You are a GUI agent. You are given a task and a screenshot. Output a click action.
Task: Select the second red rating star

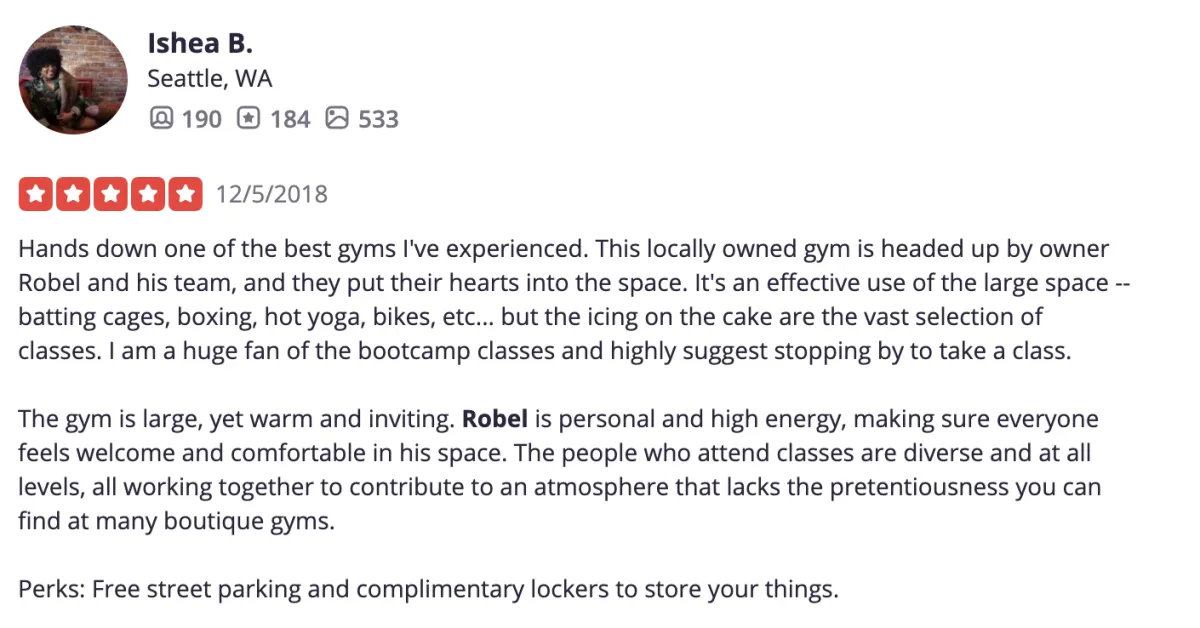point(71,194)
